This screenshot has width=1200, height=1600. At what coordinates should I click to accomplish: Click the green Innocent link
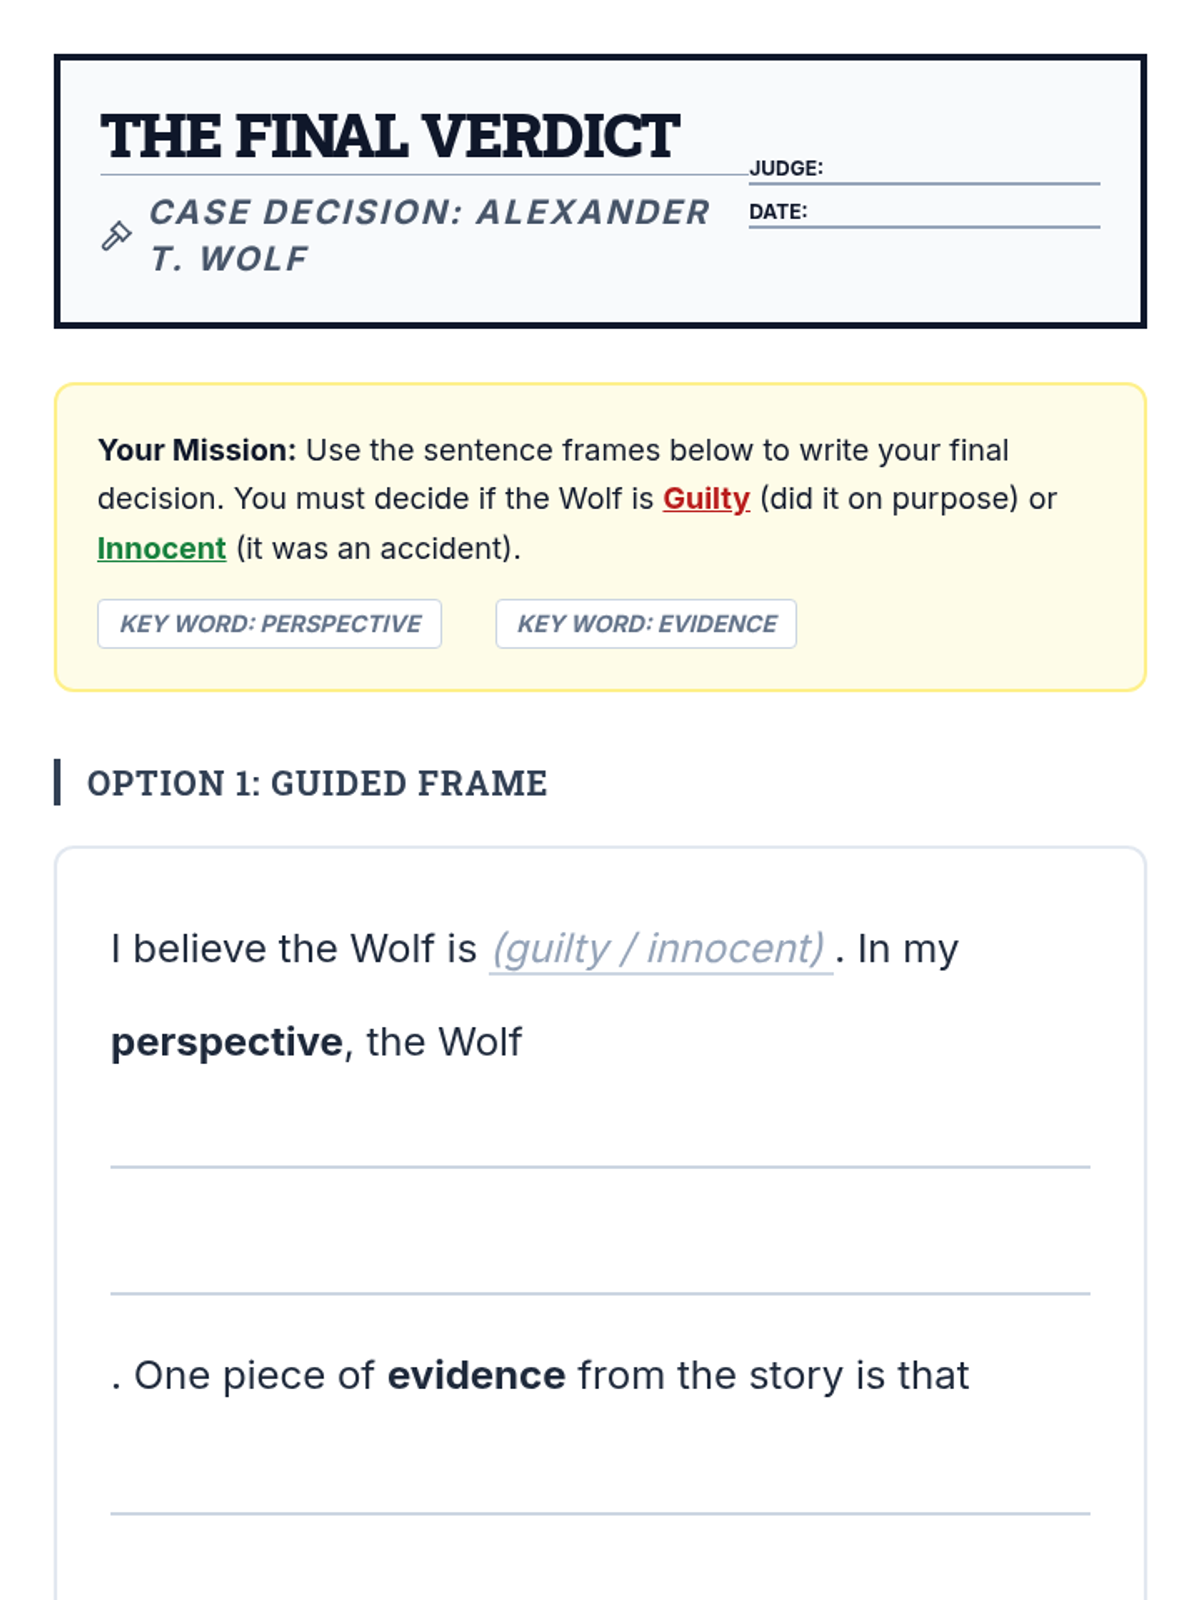(x=162, y=549)
